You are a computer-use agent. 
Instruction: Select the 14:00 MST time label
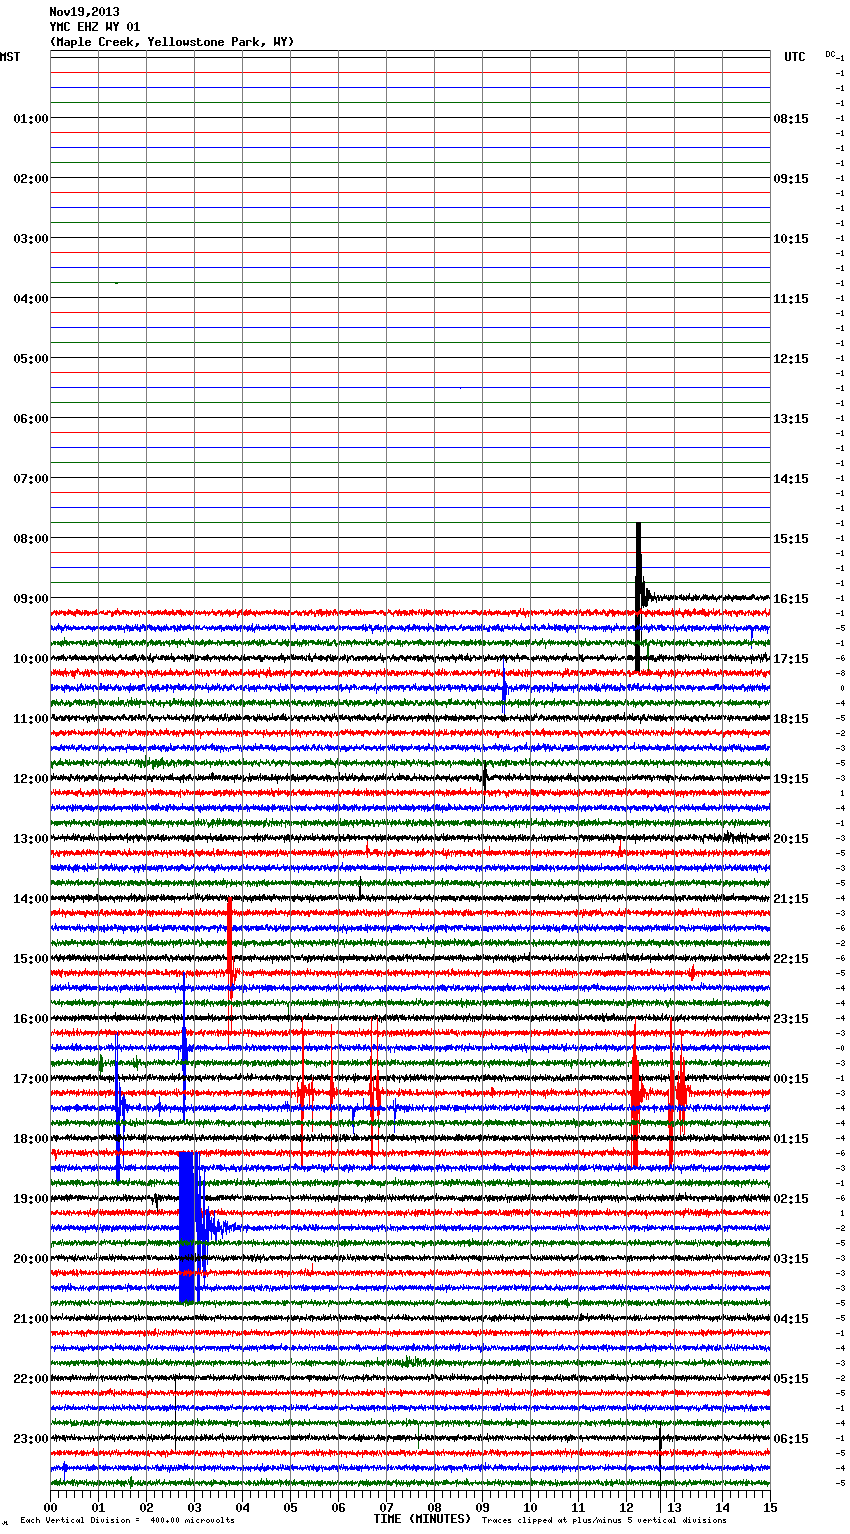(31, 899)
